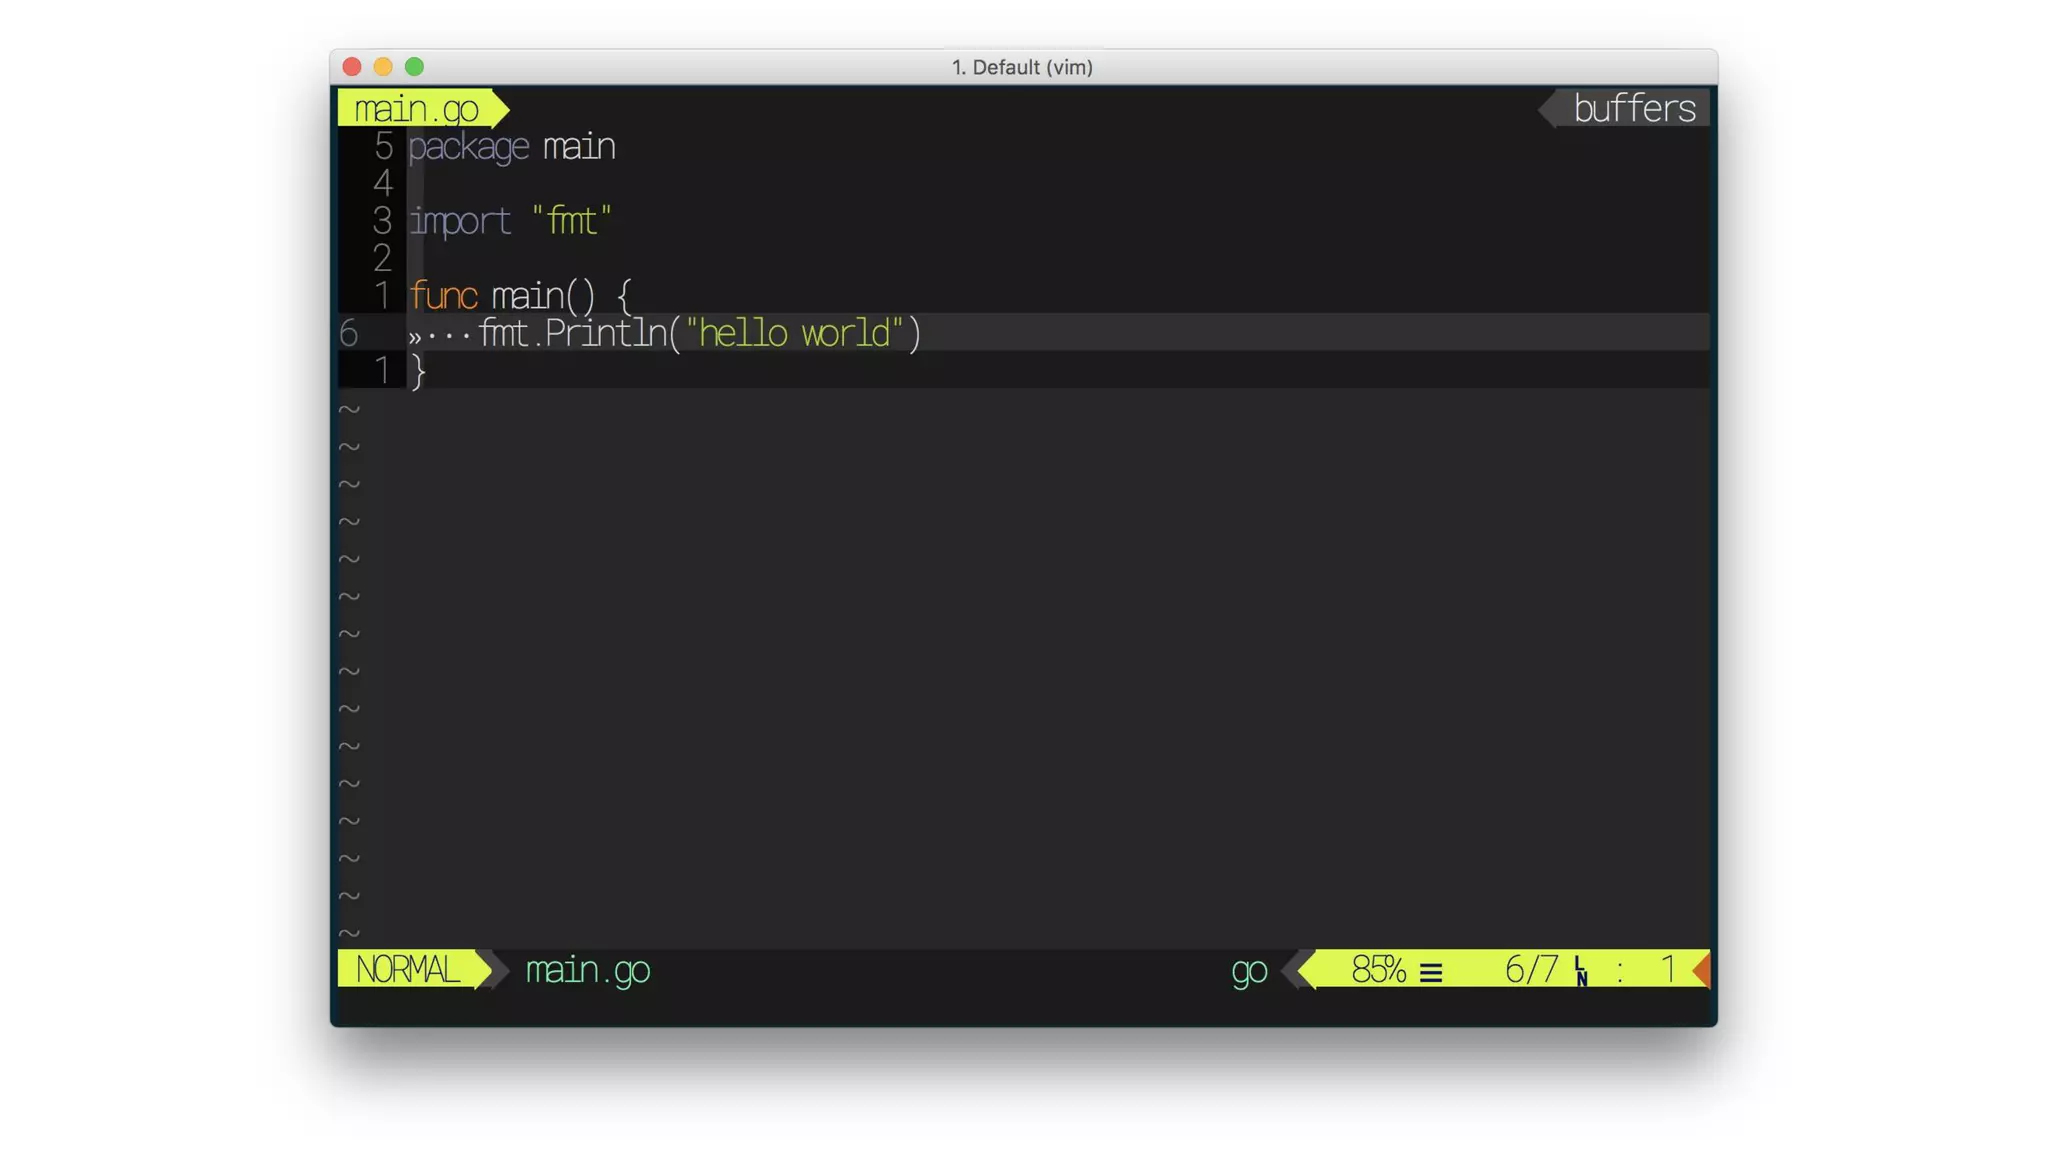This screenshot has width=2048, height=1152.
Task: Click the window title 1. Default (vim)
Action: (x=1022, y=67)
